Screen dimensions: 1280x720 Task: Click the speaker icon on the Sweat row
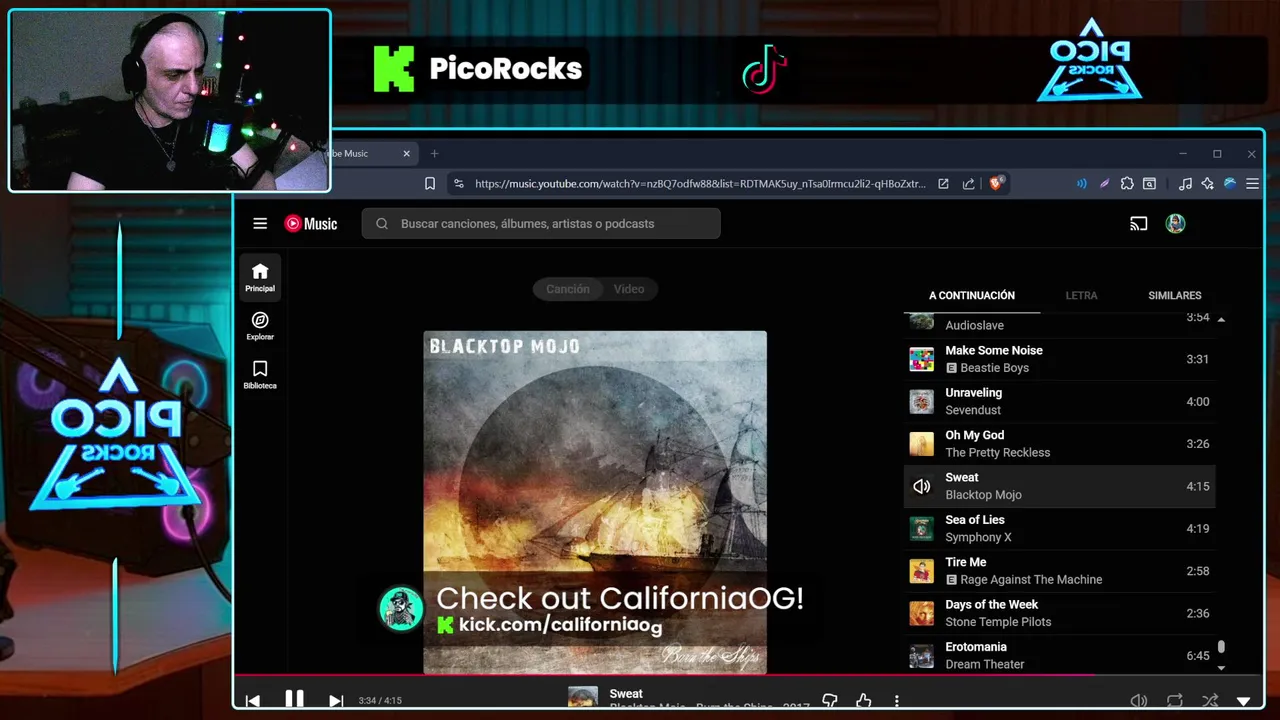pos(921,486)
